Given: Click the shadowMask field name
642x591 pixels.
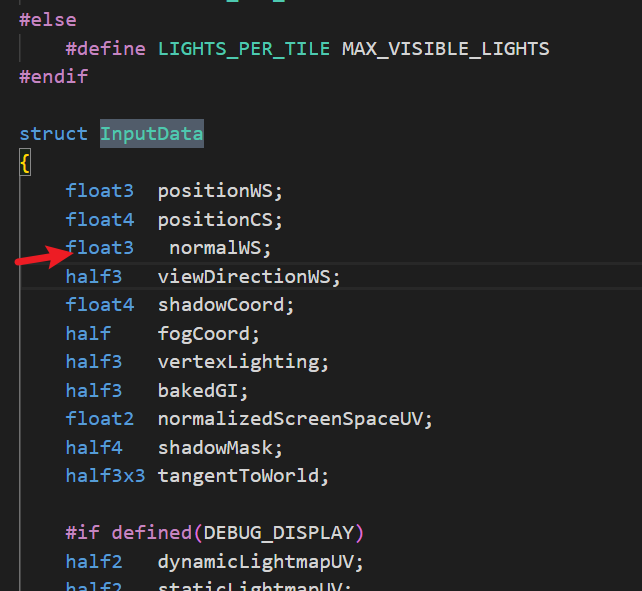Looking at the screenshot, I should (x=220, y=447).
